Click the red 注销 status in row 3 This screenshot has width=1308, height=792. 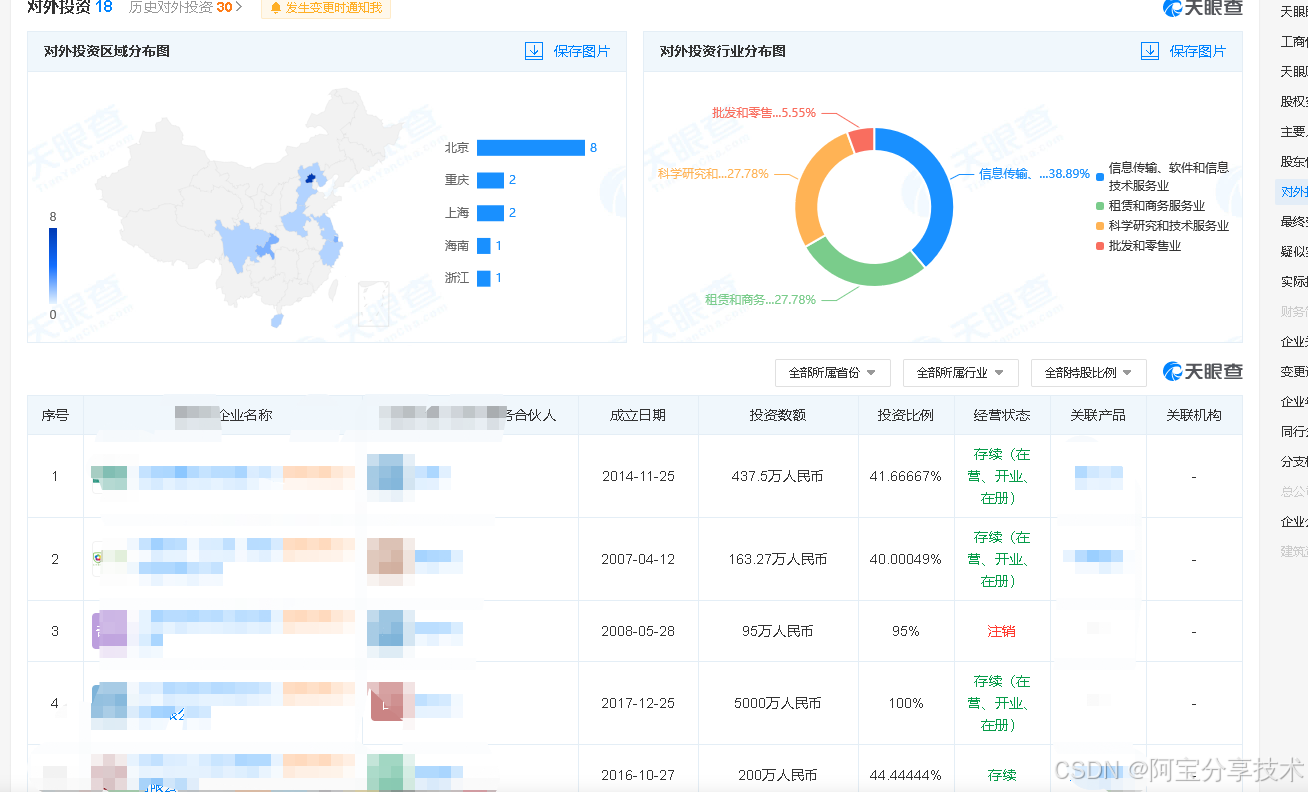[1002, 632]
